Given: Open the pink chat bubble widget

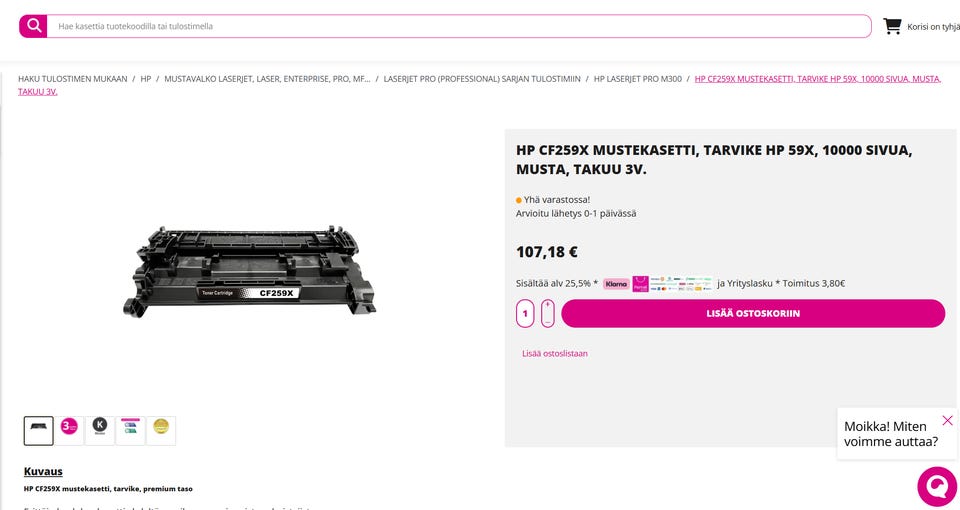Looking at the screenshot, I should pos(937,487).
